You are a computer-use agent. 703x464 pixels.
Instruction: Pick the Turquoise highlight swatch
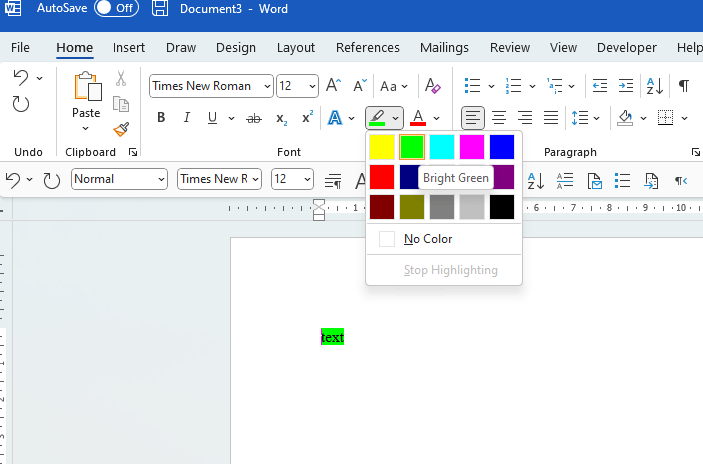(442, 147)
